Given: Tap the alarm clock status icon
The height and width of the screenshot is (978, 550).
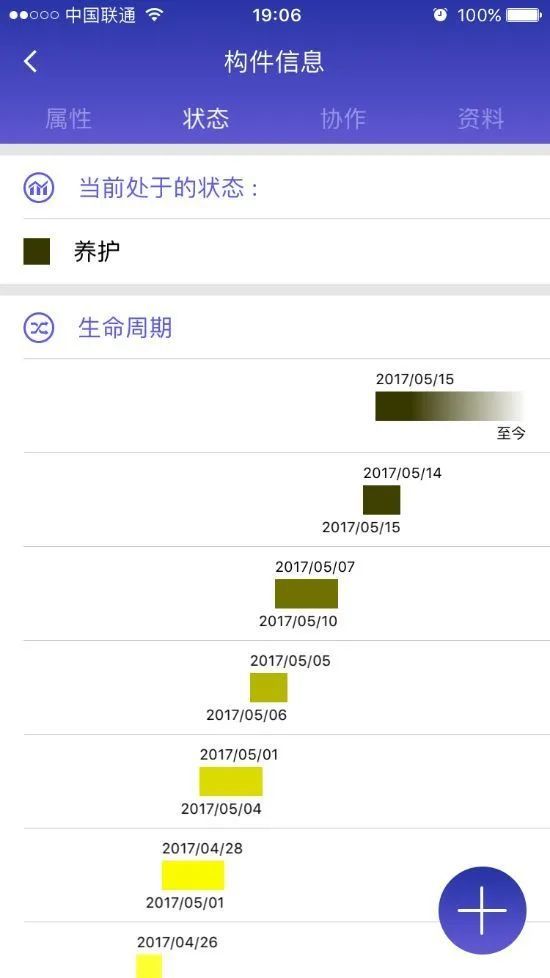Looking at the screenshot, I should coord(440,15).
